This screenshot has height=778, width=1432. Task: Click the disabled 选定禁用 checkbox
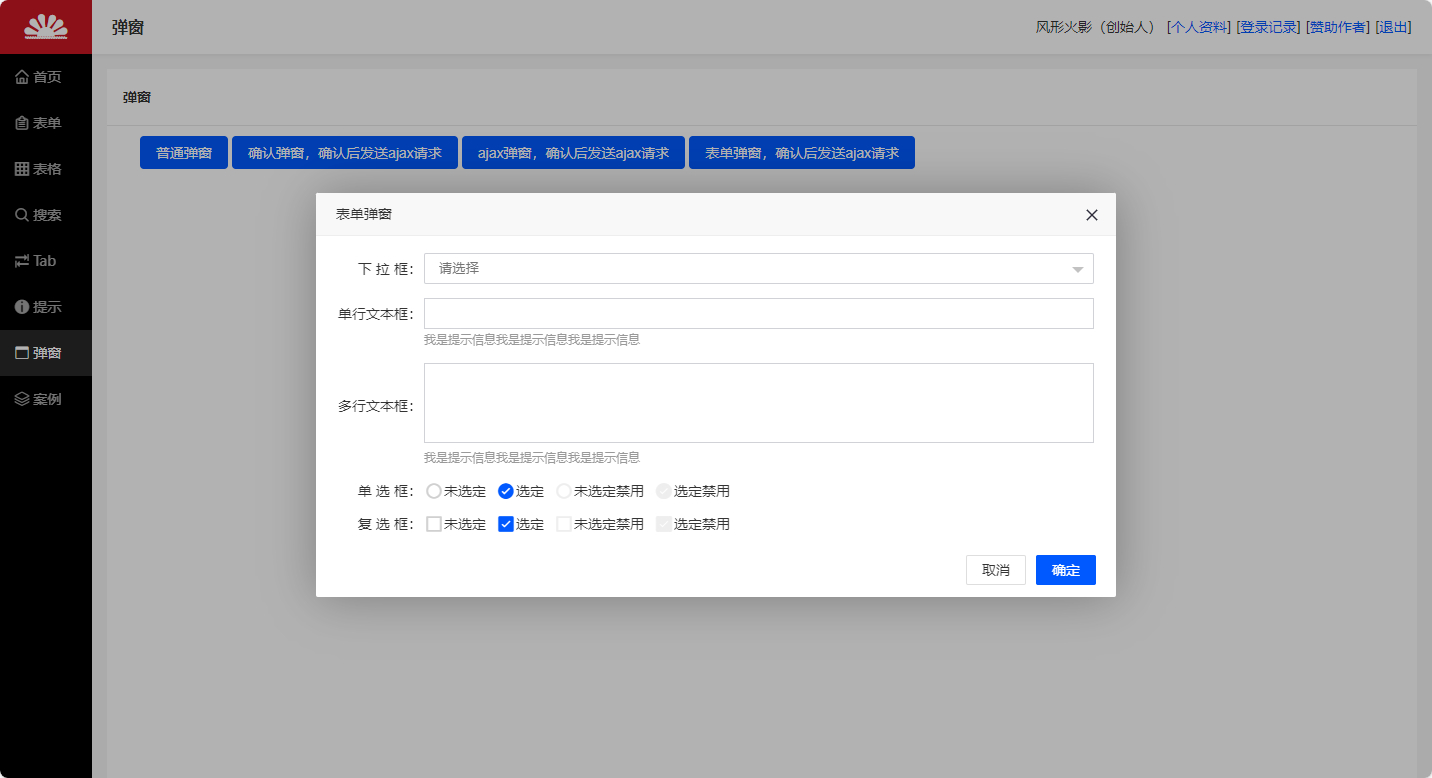click(664, 524)
